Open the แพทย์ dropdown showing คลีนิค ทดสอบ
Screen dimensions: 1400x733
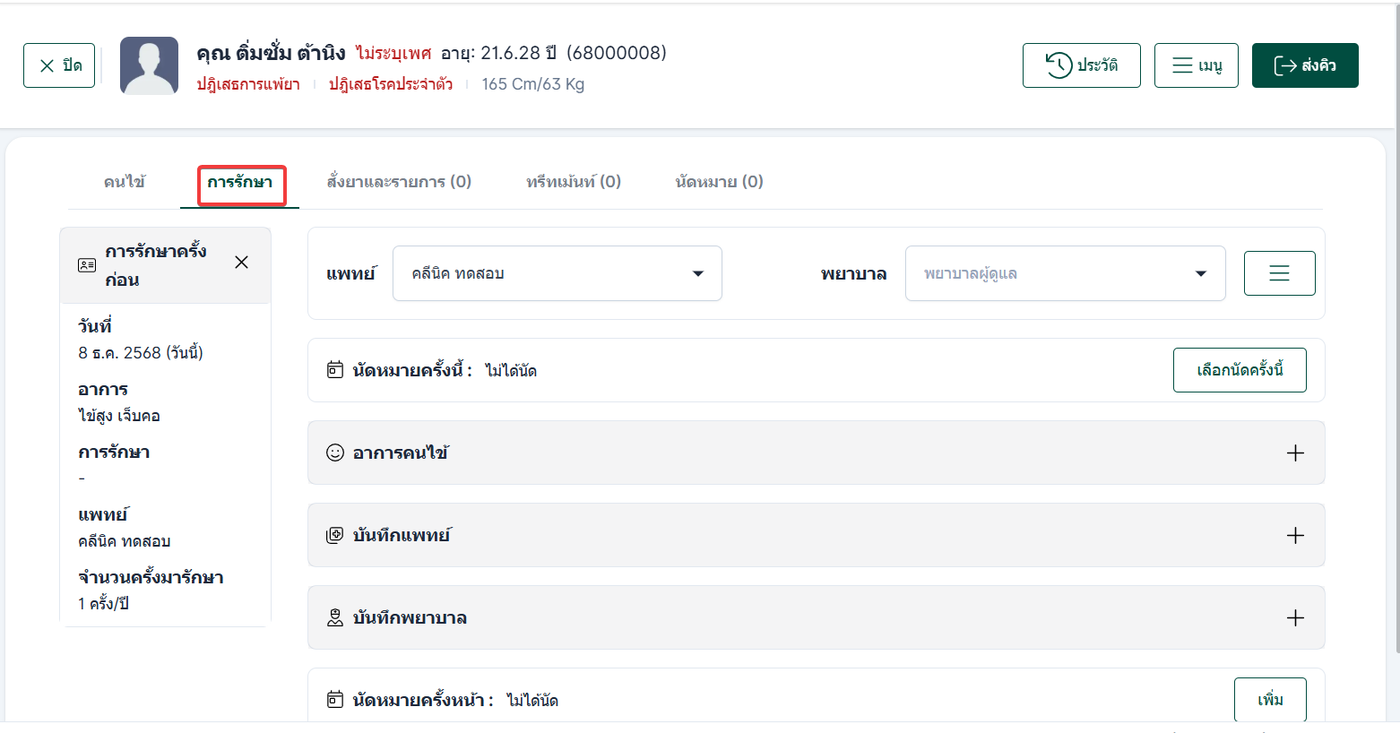point(557,273)
